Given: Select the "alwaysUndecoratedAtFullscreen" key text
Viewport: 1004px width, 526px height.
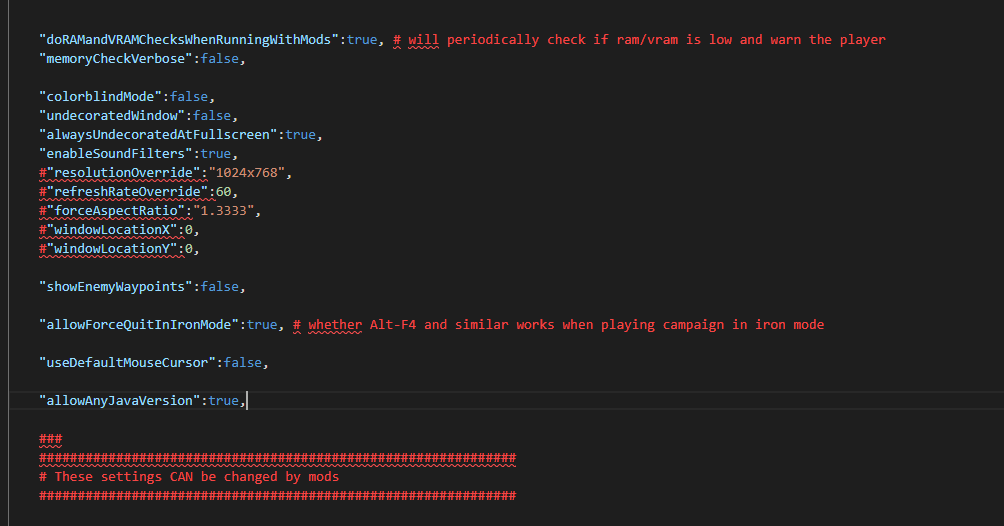Looking at the screenshot, I should (161, 135).
